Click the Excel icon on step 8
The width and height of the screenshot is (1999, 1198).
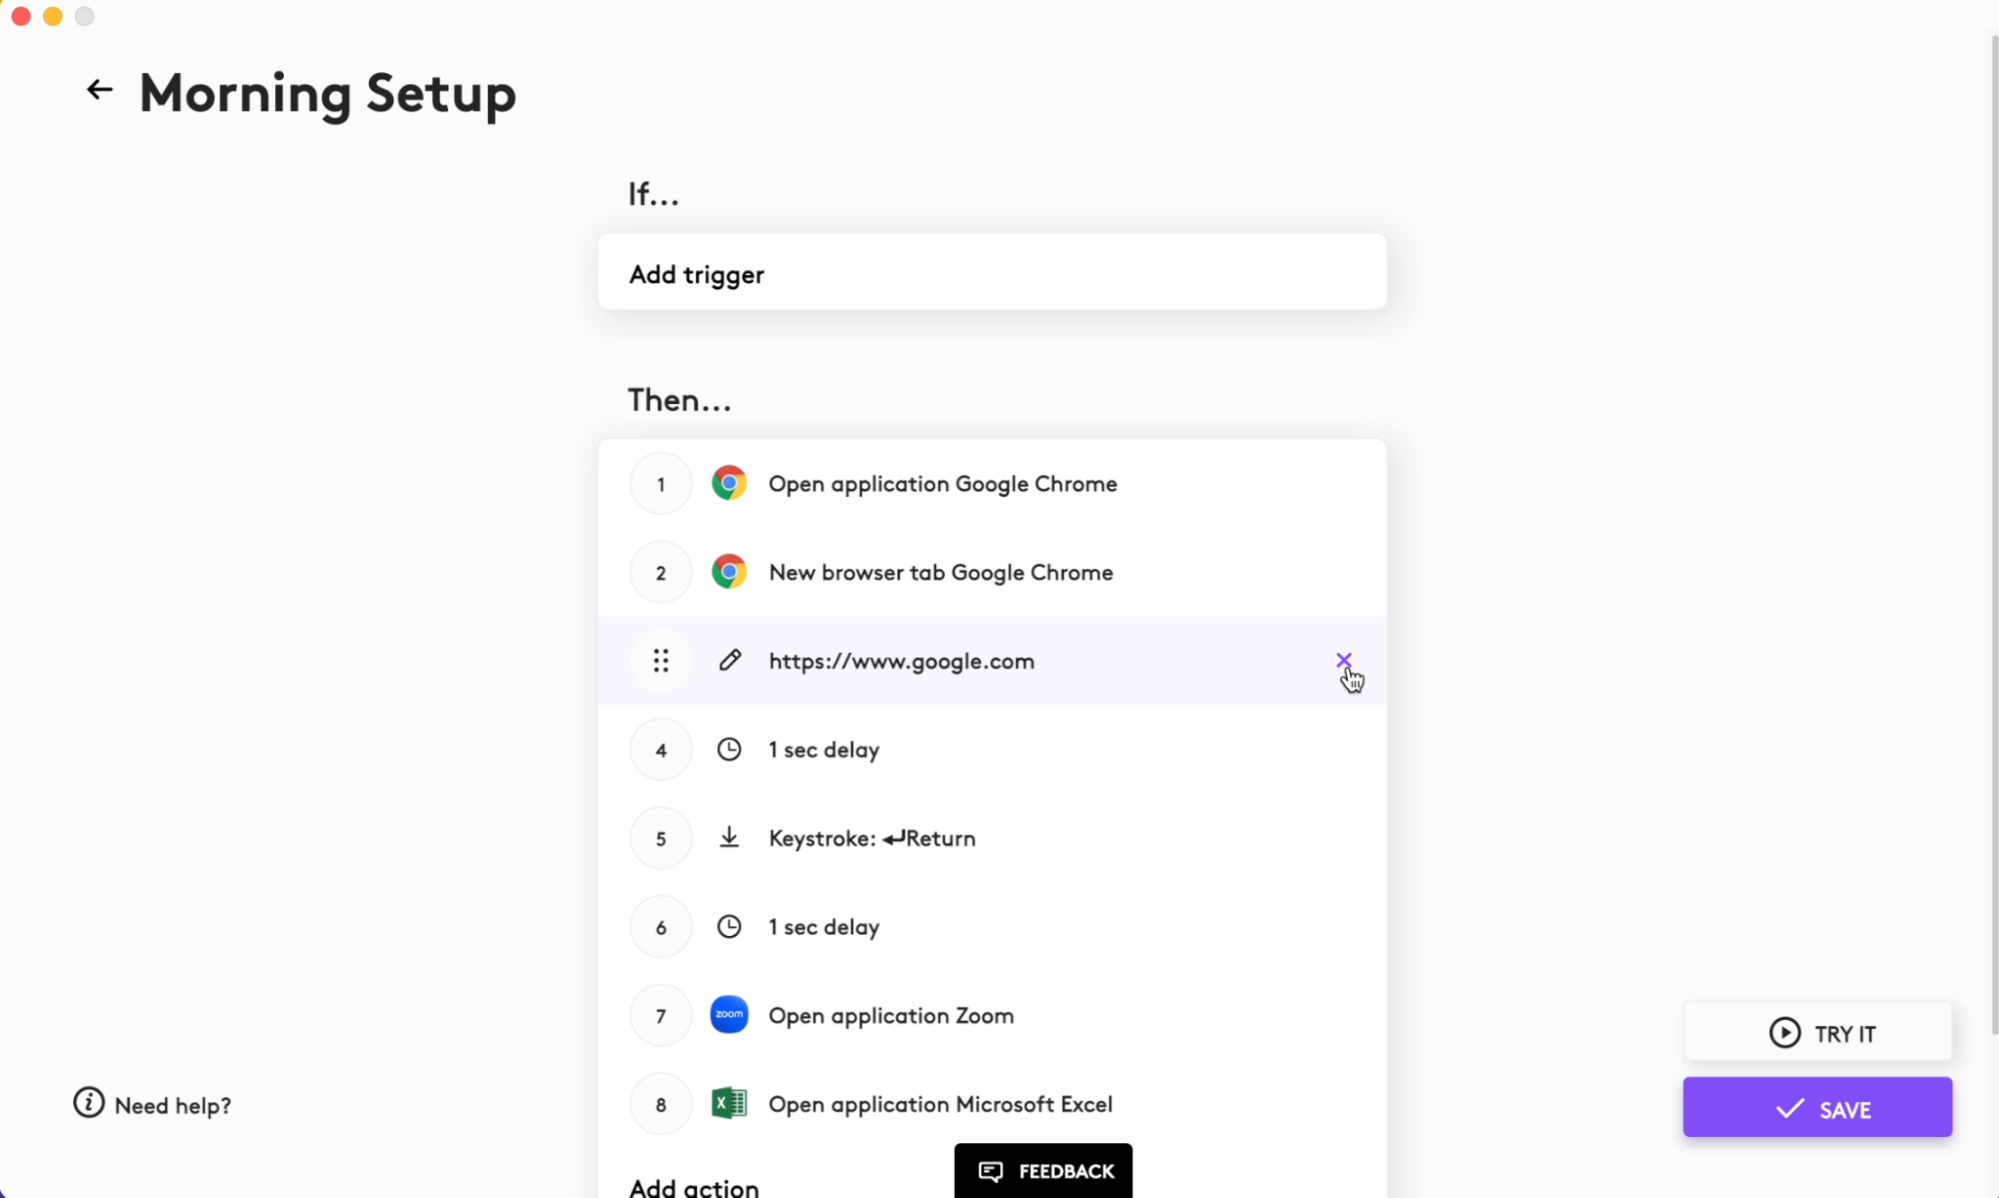(x=729, y=1104)
